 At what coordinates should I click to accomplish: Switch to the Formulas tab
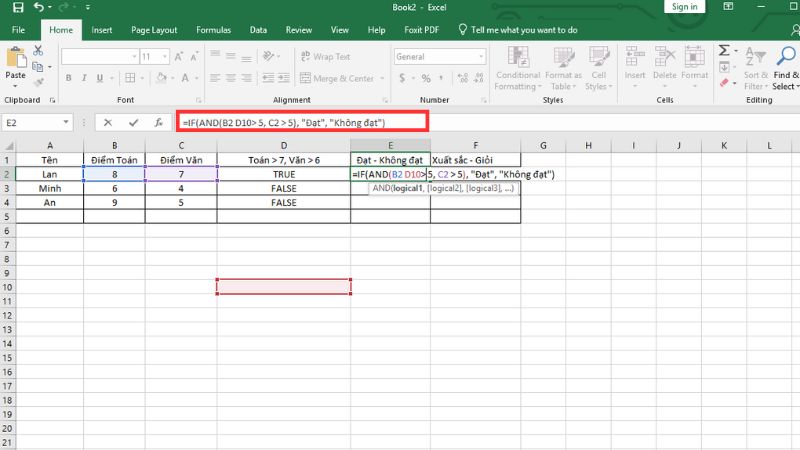pyautogui.click(x=212, y=30)
